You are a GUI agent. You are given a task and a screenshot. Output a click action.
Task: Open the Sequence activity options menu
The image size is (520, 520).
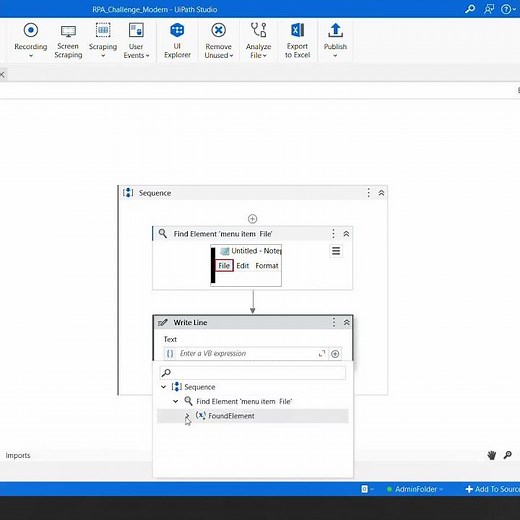(368, 193)
